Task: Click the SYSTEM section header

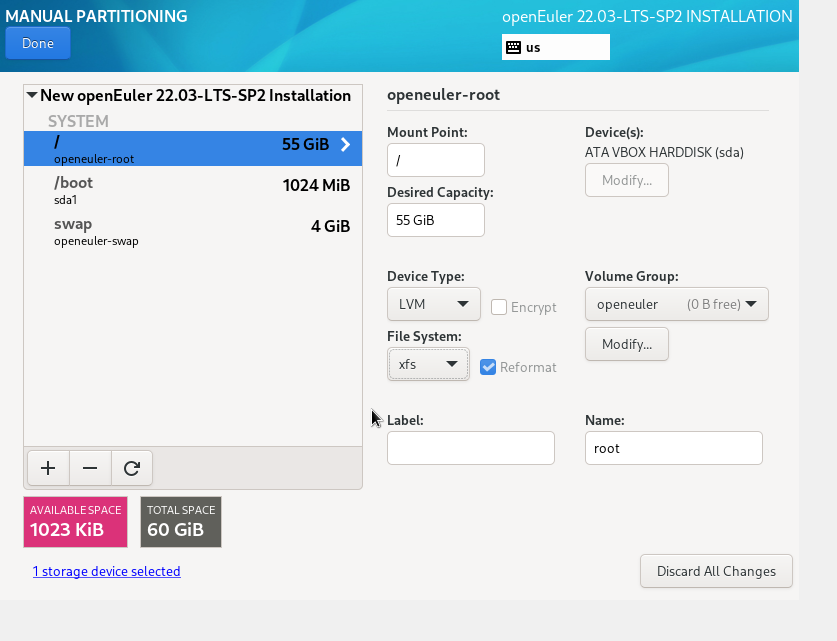Action: (78, 121)
